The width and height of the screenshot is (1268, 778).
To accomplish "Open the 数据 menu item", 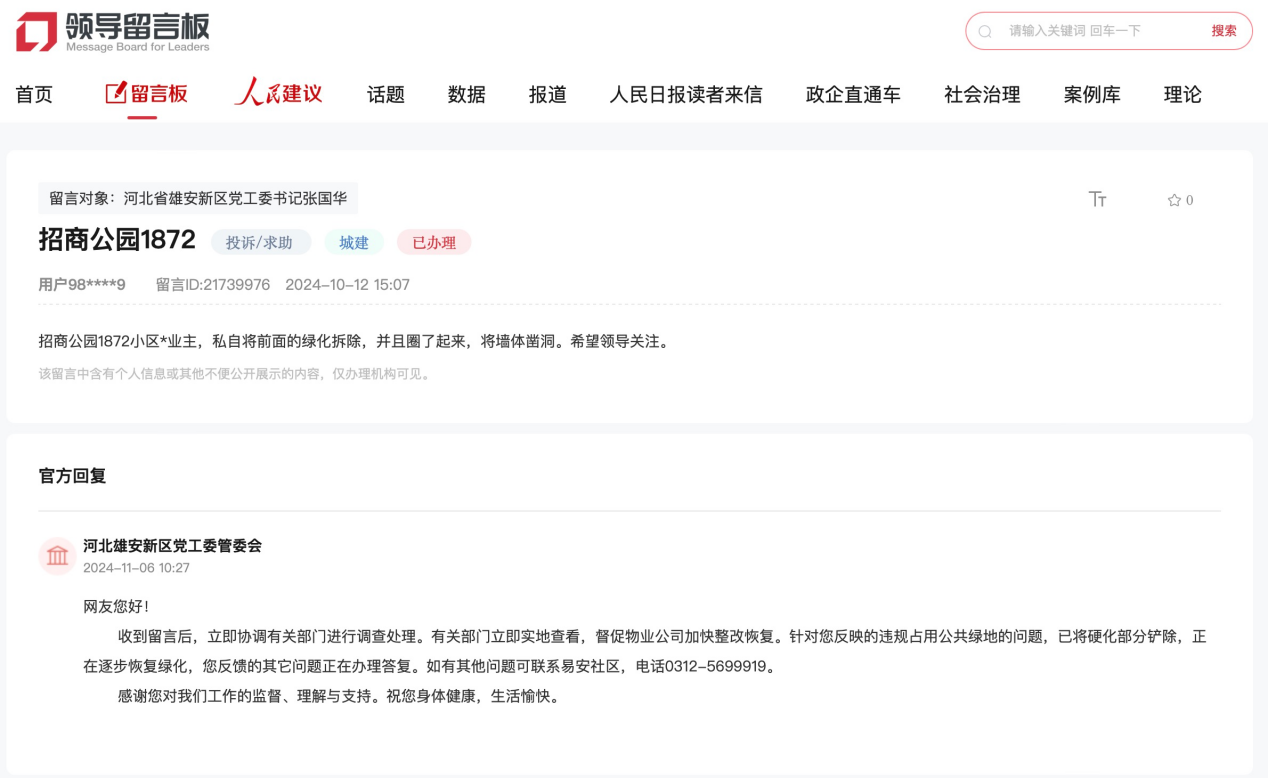I will pyautogui.click(x=467, y=95).
